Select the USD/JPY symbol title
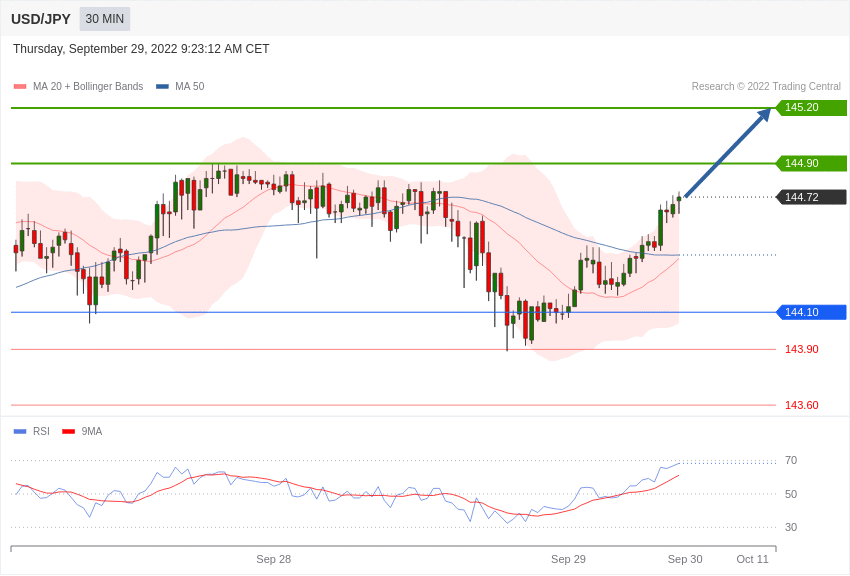Screen dimensions: 850x576 pos(41,19)
